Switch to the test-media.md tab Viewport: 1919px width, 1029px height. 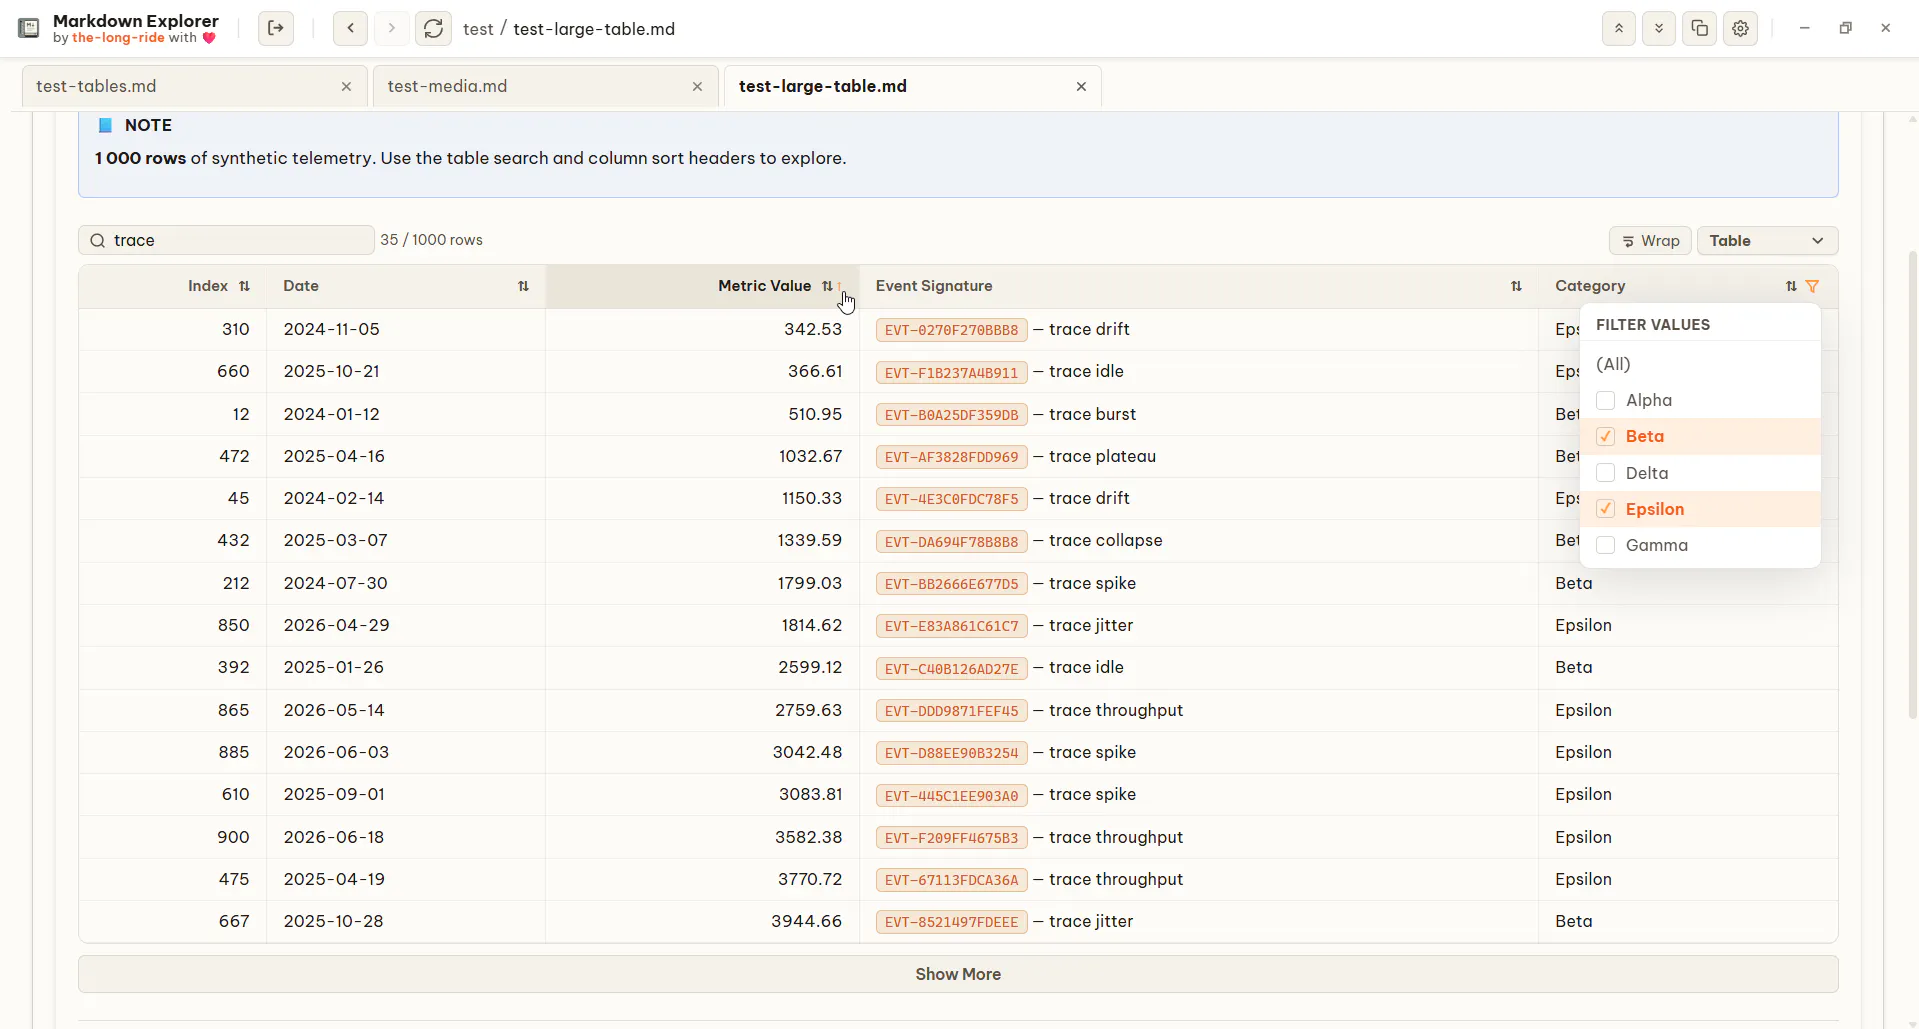tap(546, 87)
